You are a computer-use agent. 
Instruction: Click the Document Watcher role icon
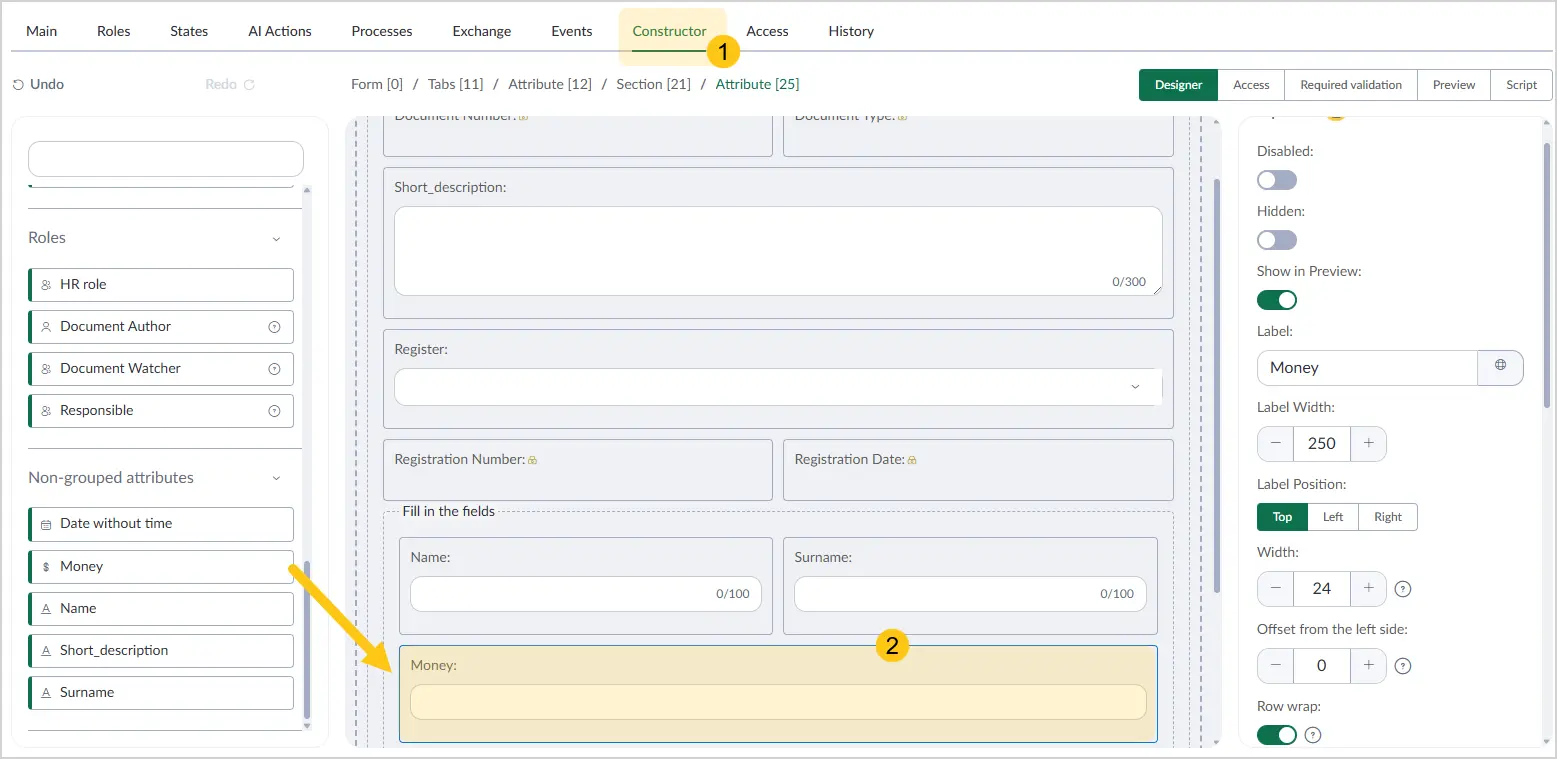coord(46,369)
